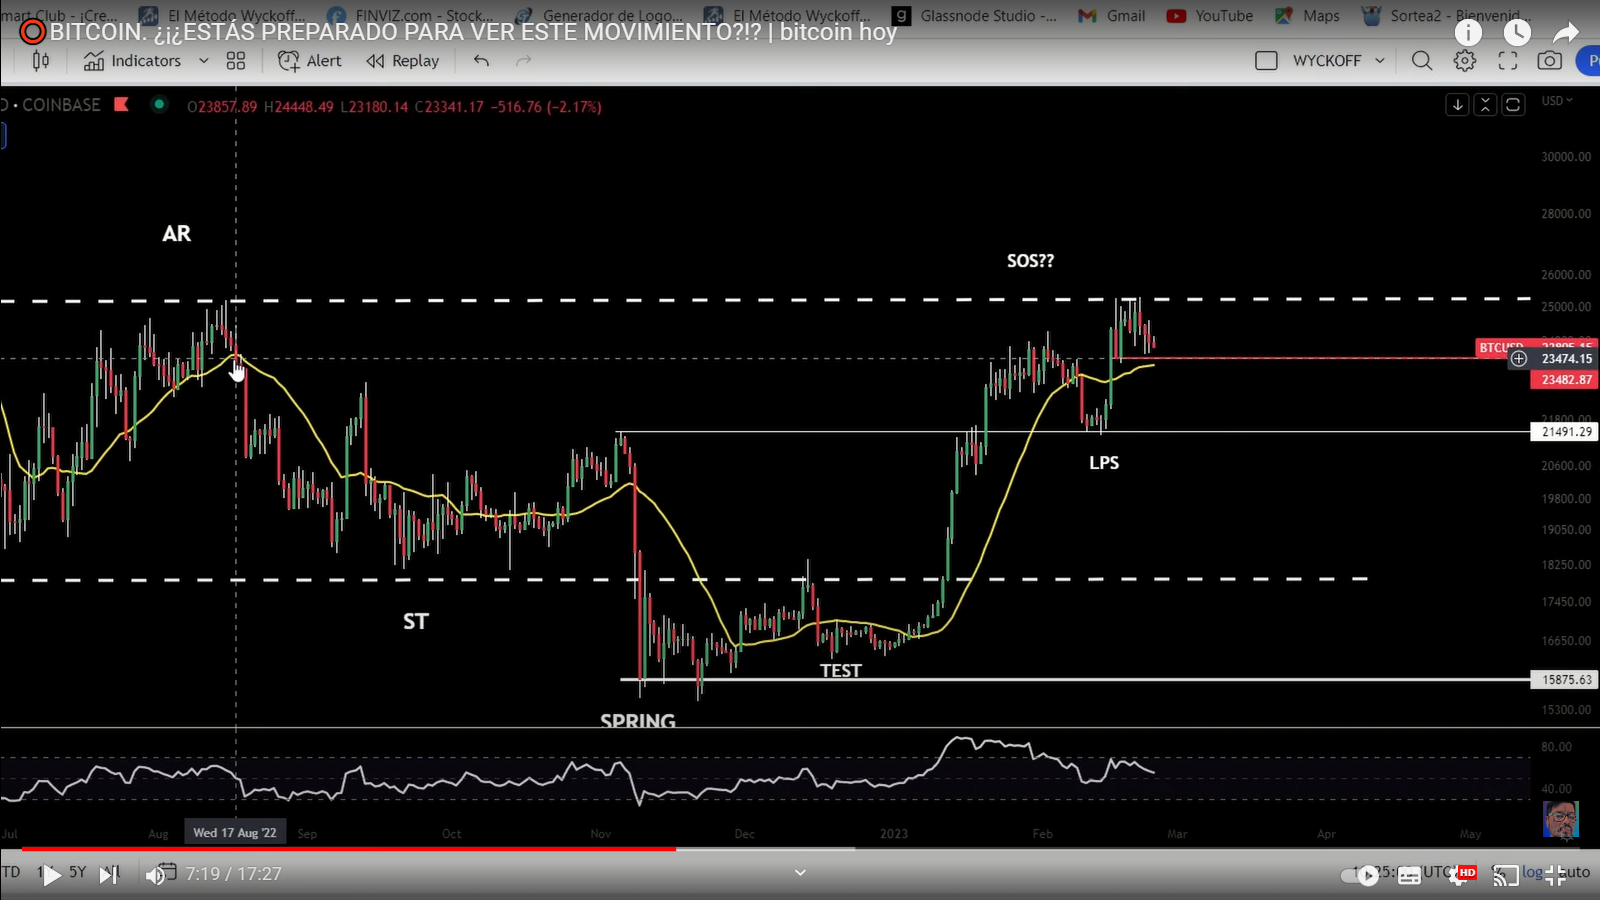Select the 15875.63 price line label
This screenshot has height=900, width=1600.
[x=1564, y=680]
